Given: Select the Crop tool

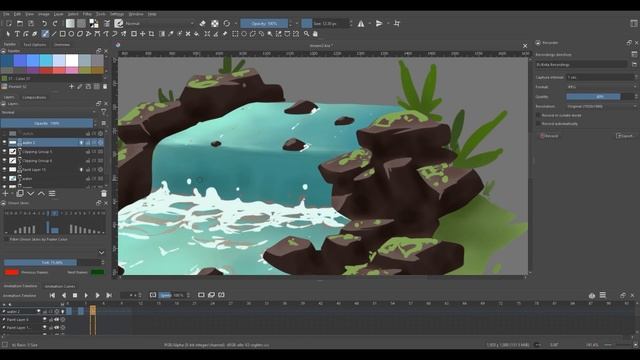Looking at the screenshot, I should (151, 34).
